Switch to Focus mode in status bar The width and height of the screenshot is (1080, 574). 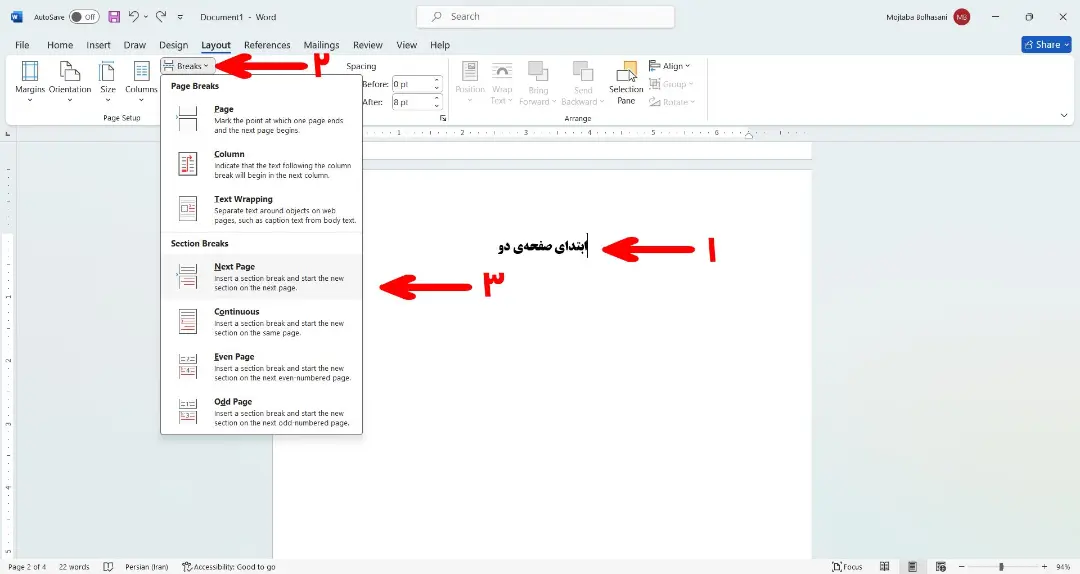[x=847, y=566]
